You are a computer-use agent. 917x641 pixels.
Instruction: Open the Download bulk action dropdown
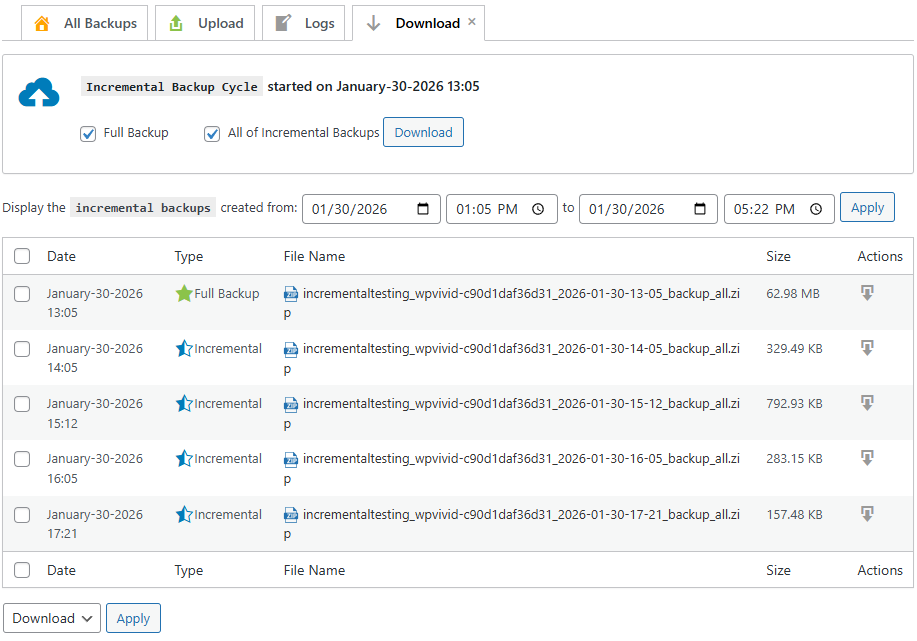51,617
